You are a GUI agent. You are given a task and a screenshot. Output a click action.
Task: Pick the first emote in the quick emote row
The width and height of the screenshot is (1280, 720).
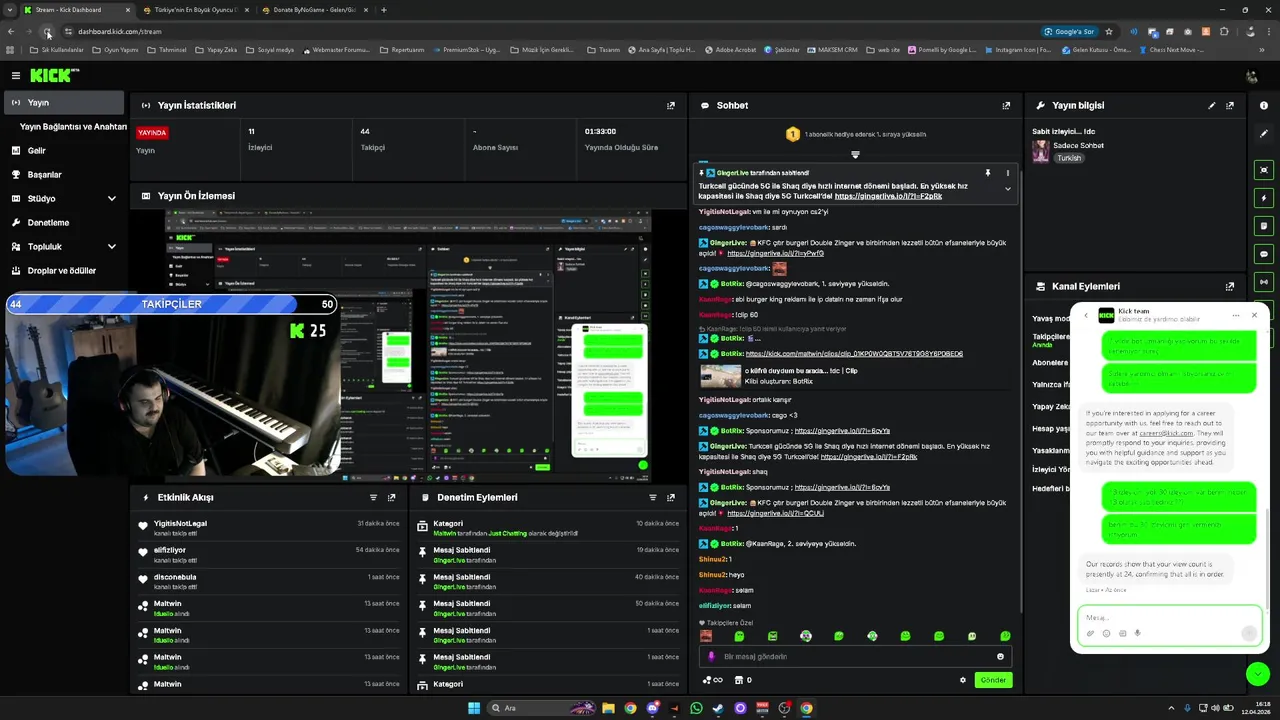click(x=706, y=636)
